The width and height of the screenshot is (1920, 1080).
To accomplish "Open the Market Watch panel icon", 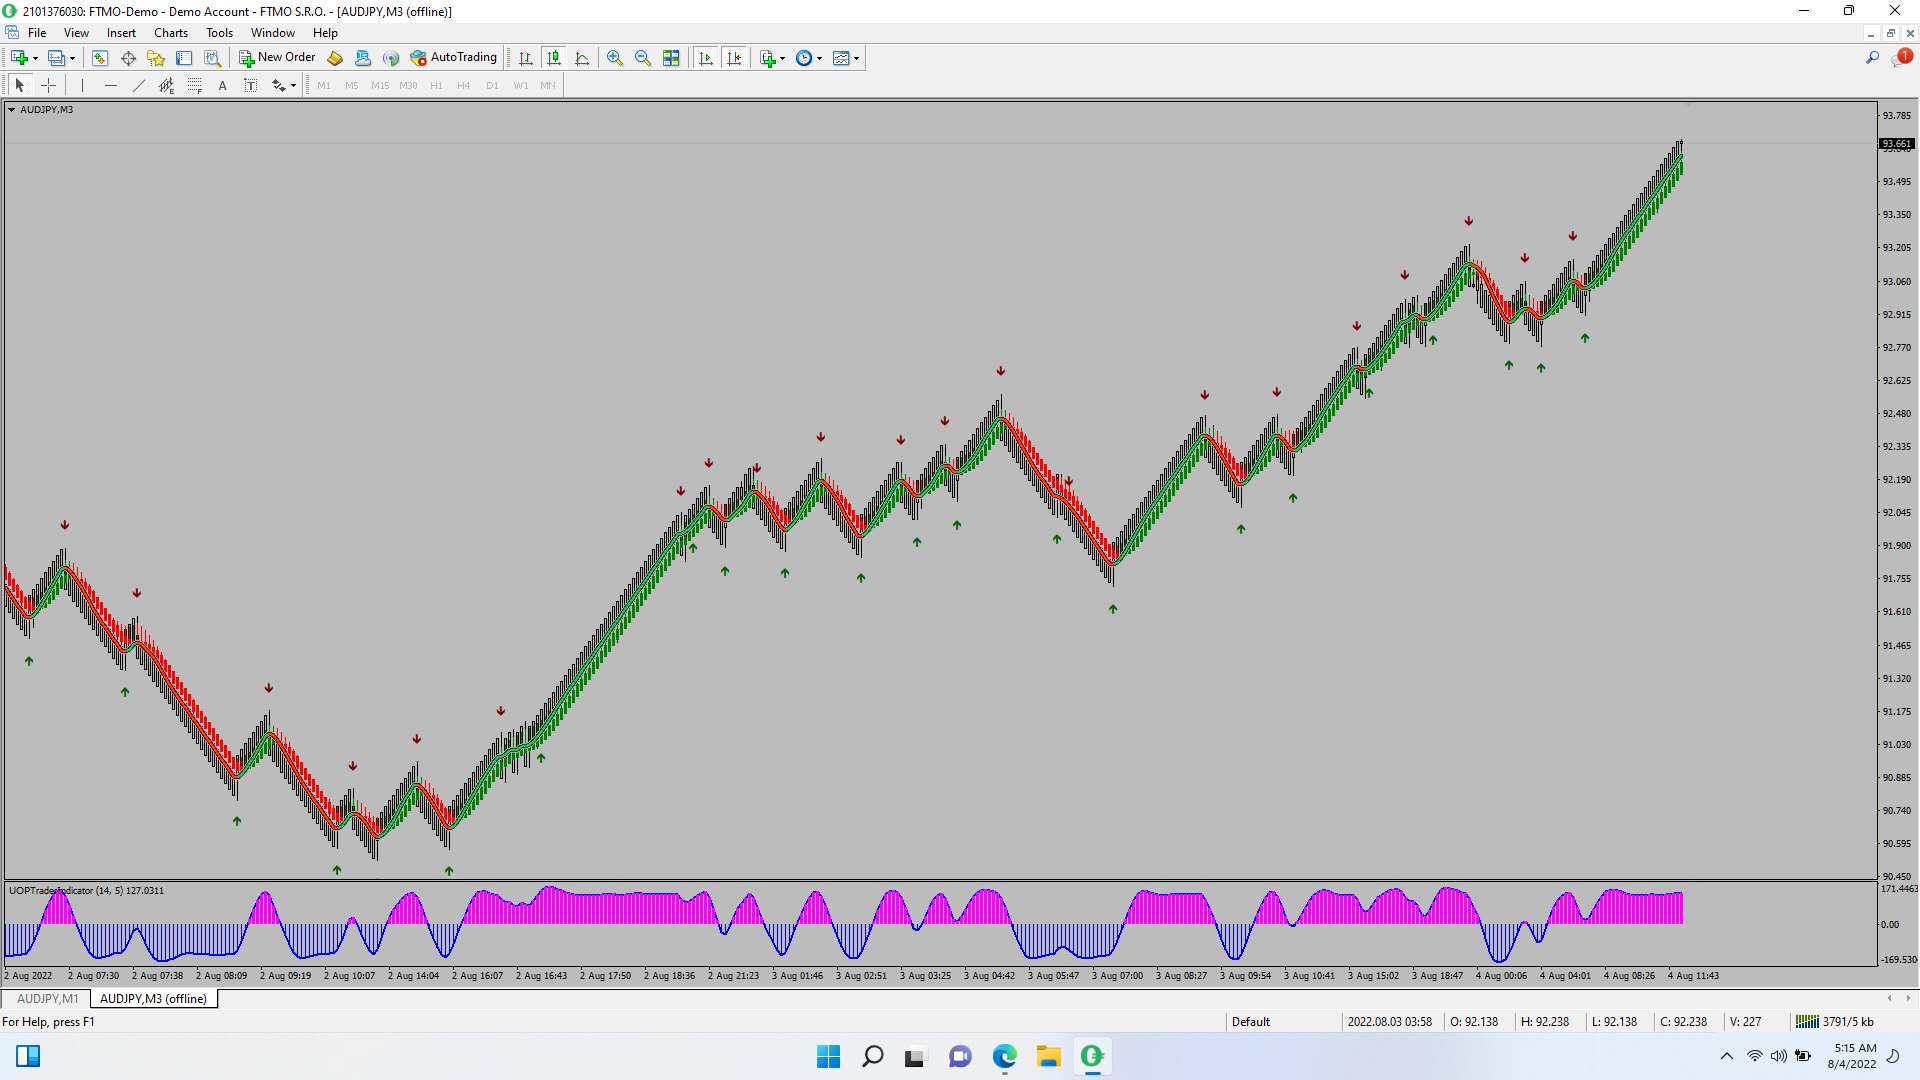I will (100, 58).
